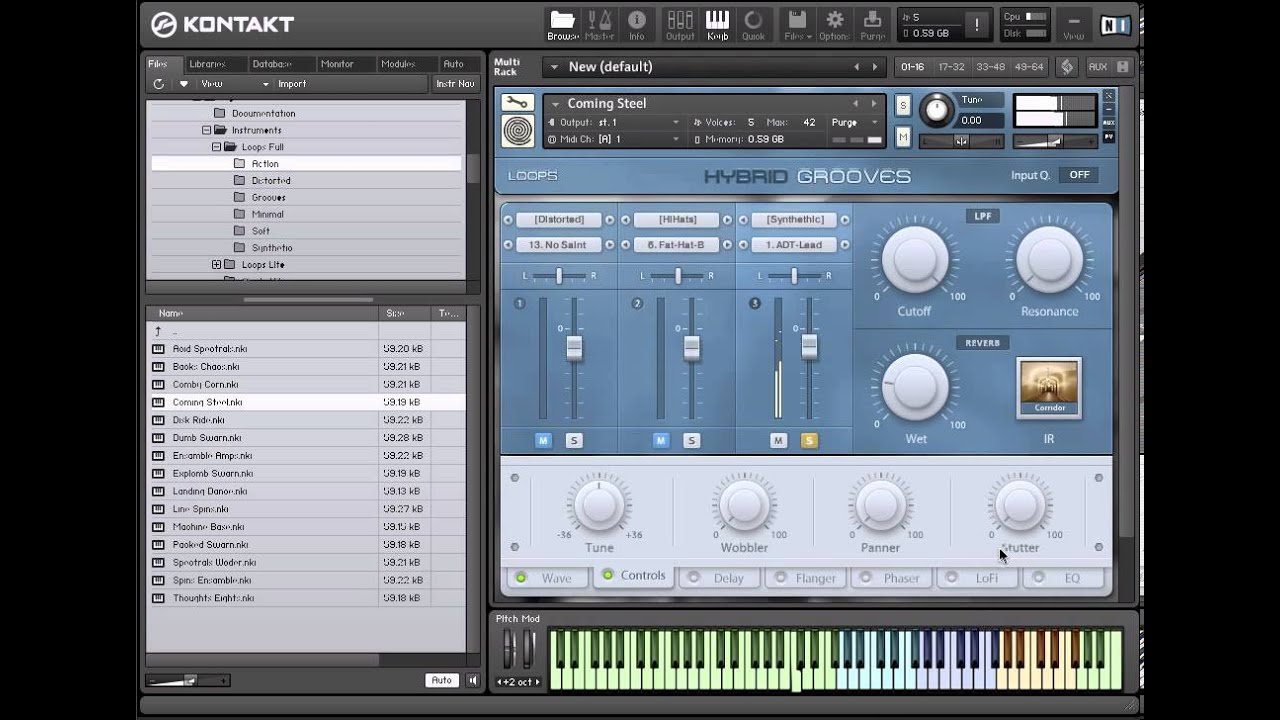Click the Corridor IR thumbnail
1280x720 pixels.
click(x=1049, y=387)
